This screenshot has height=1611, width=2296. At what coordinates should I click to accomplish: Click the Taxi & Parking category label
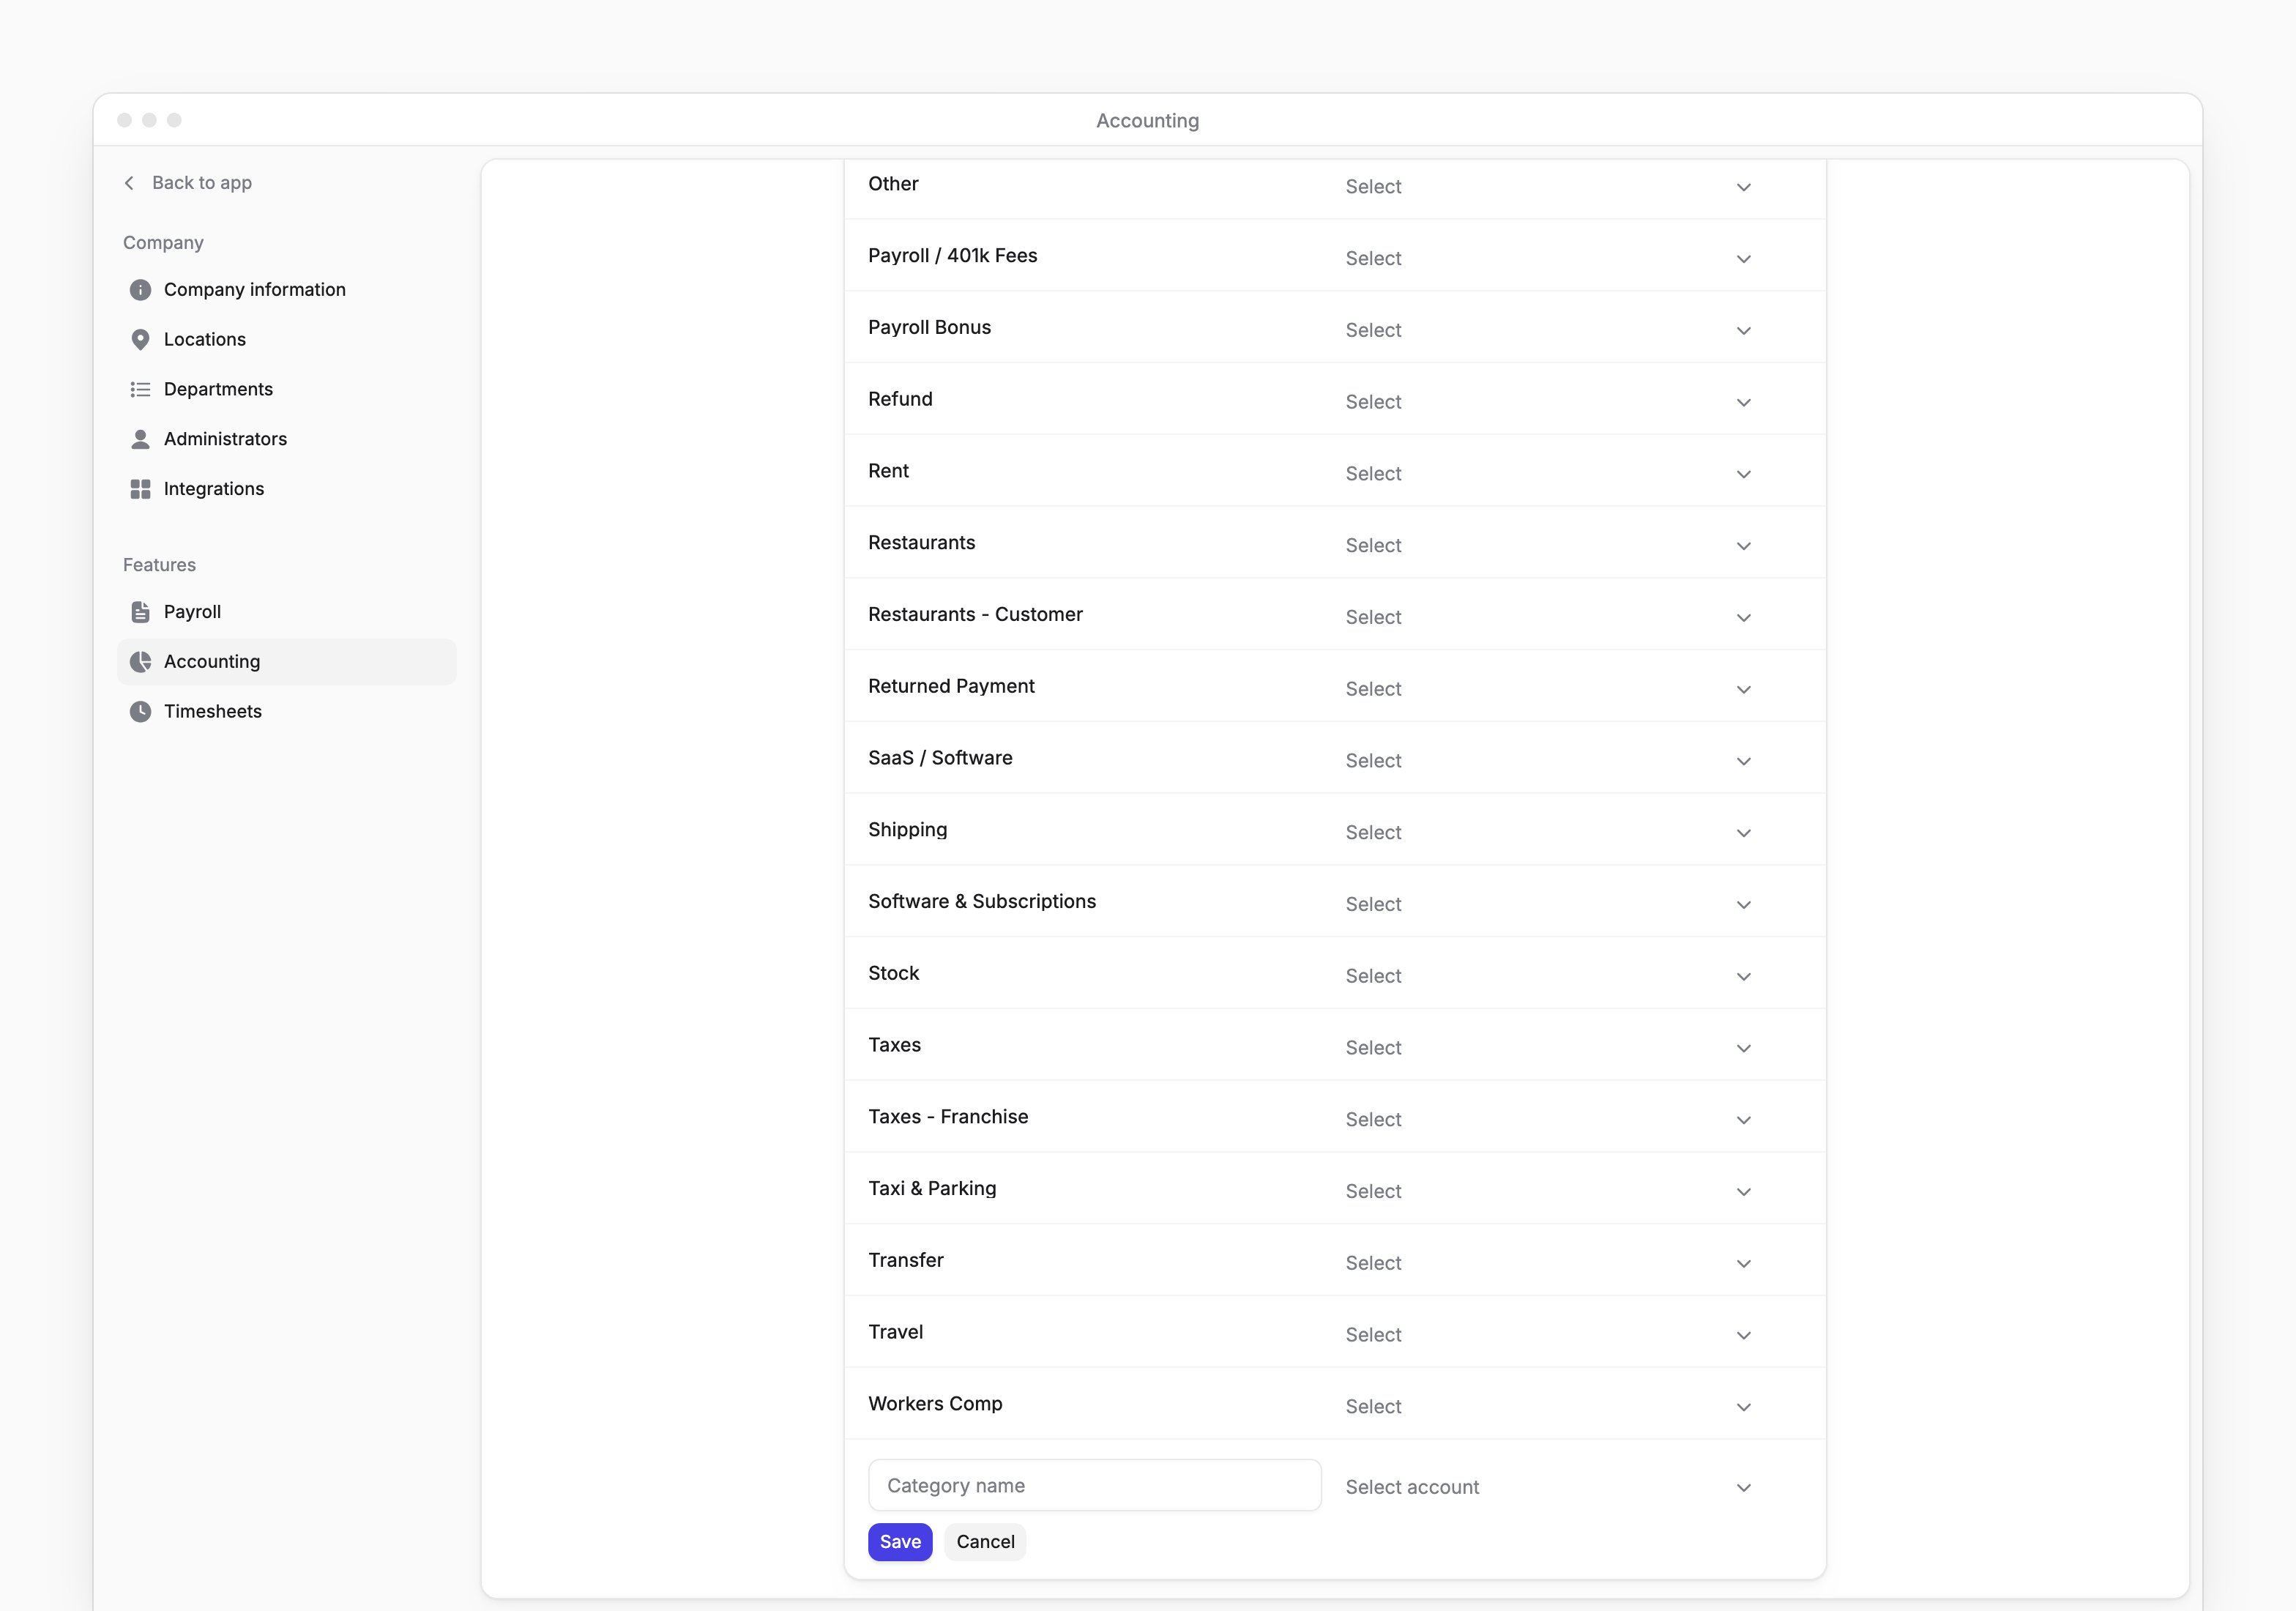932,1189
